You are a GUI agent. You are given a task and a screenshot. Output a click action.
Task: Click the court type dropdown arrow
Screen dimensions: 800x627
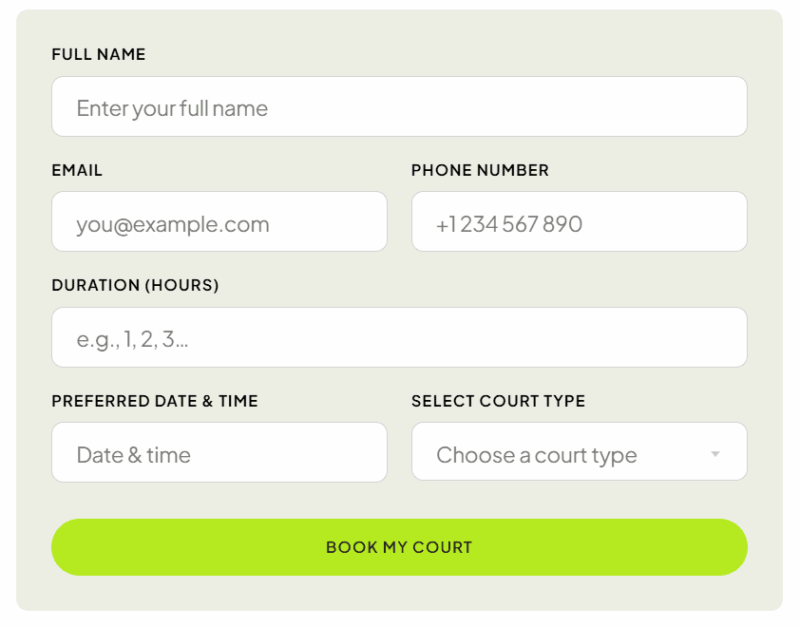point(715,454)
